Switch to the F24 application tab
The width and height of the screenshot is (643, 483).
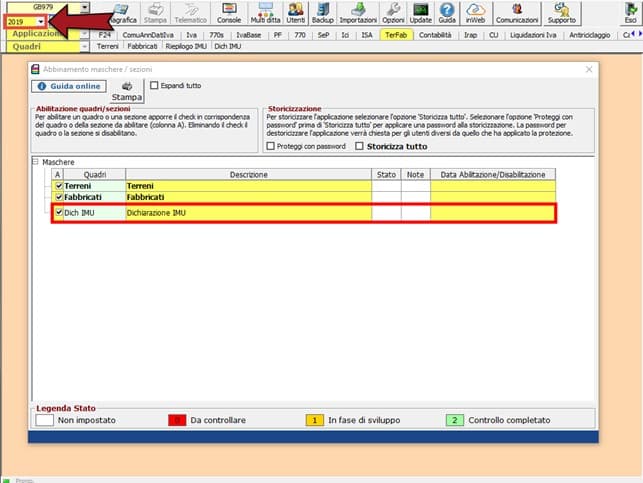(x=105, y=35)
